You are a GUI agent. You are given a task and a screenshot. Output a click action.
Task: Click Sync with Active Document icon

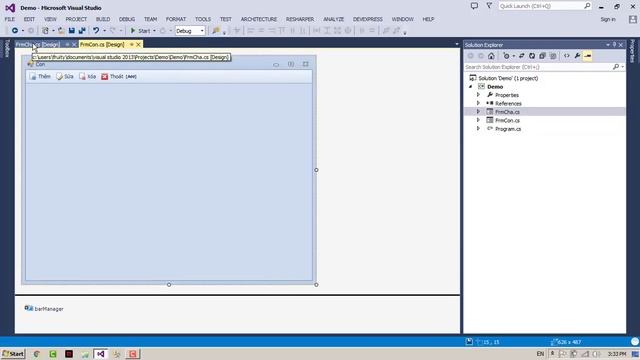pyautogui.click(x=521, y=56)
